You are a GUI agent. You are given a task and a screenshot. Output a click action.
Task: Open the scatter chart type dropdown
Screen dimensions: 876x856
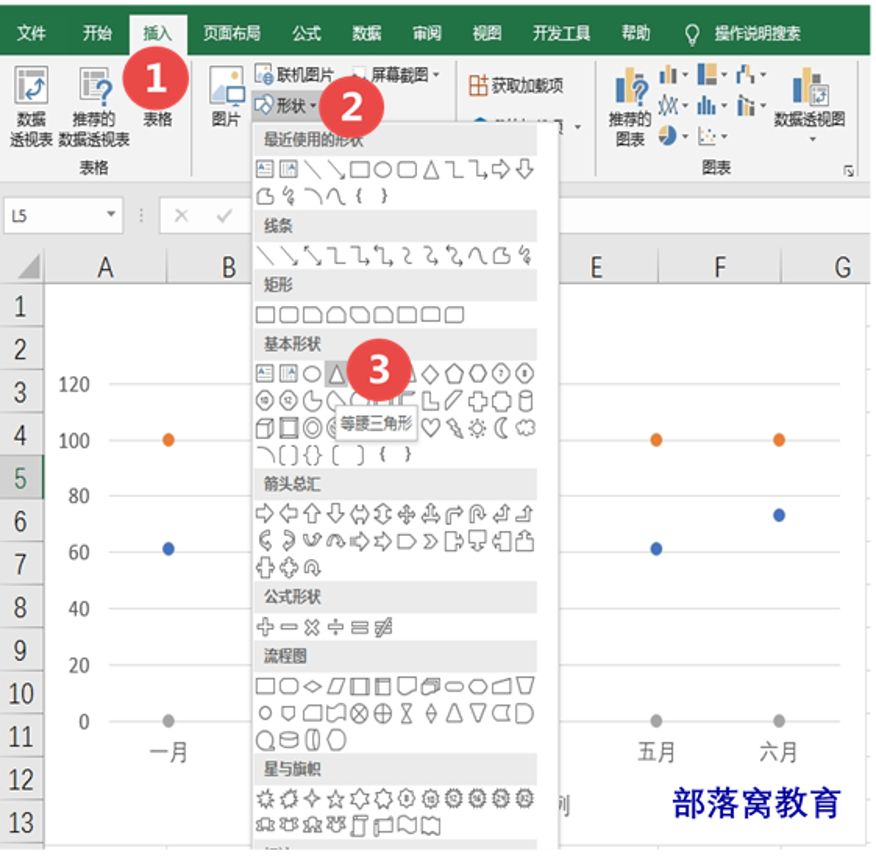click(x=712, y=136)
